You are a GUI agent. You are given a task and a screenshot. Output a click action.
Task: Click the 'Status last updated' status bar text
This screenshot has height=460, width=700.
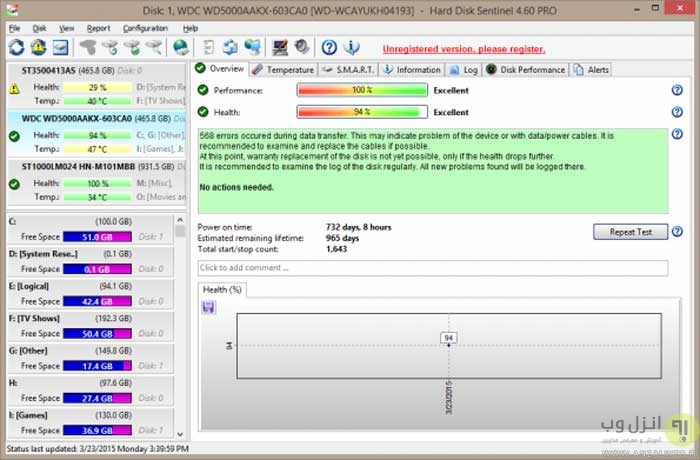click(98, 448)
